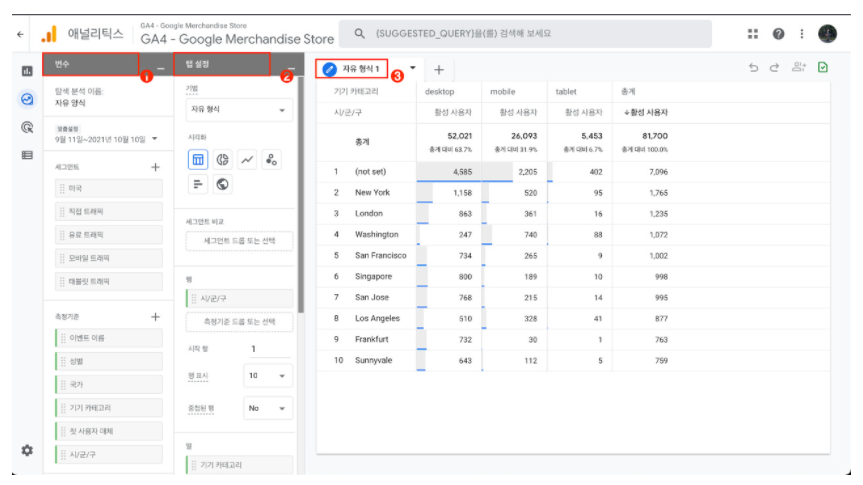Select the 모바일 트래픽 segment chip
863x485 pixels.
point(109,258)
